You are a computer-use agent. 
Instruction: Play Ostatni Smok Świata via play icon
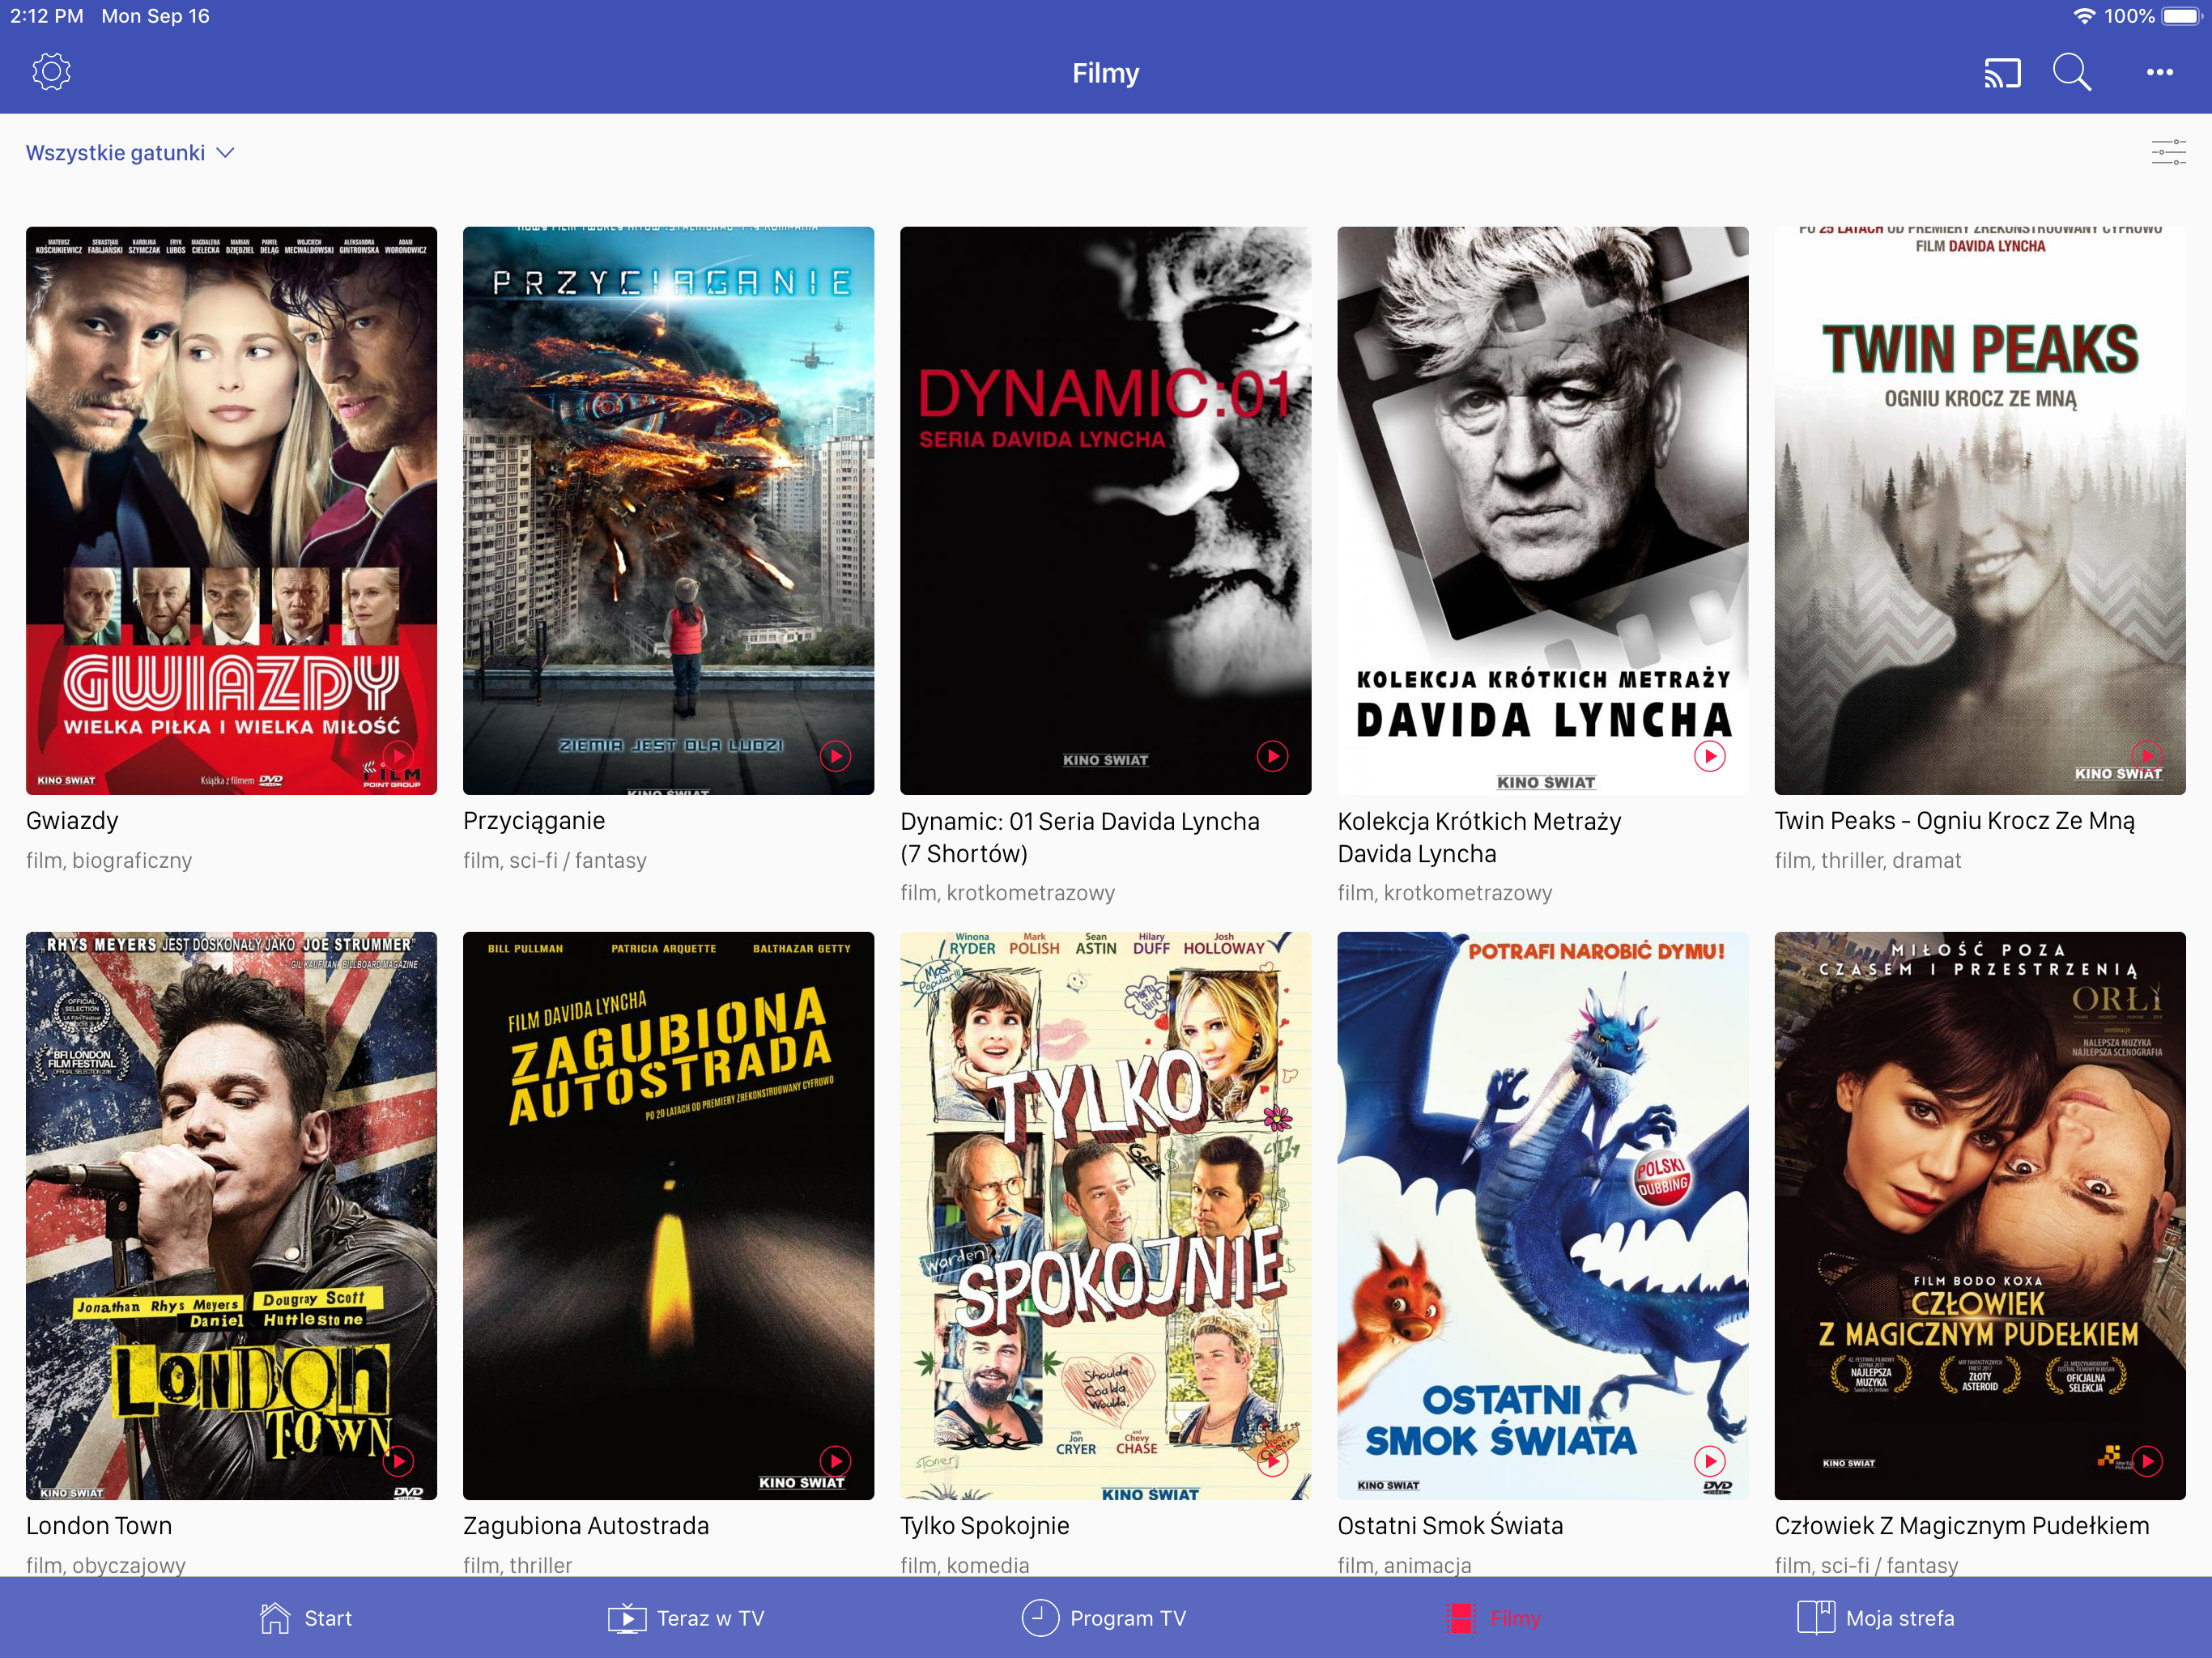click(x=1710, y=1461)
